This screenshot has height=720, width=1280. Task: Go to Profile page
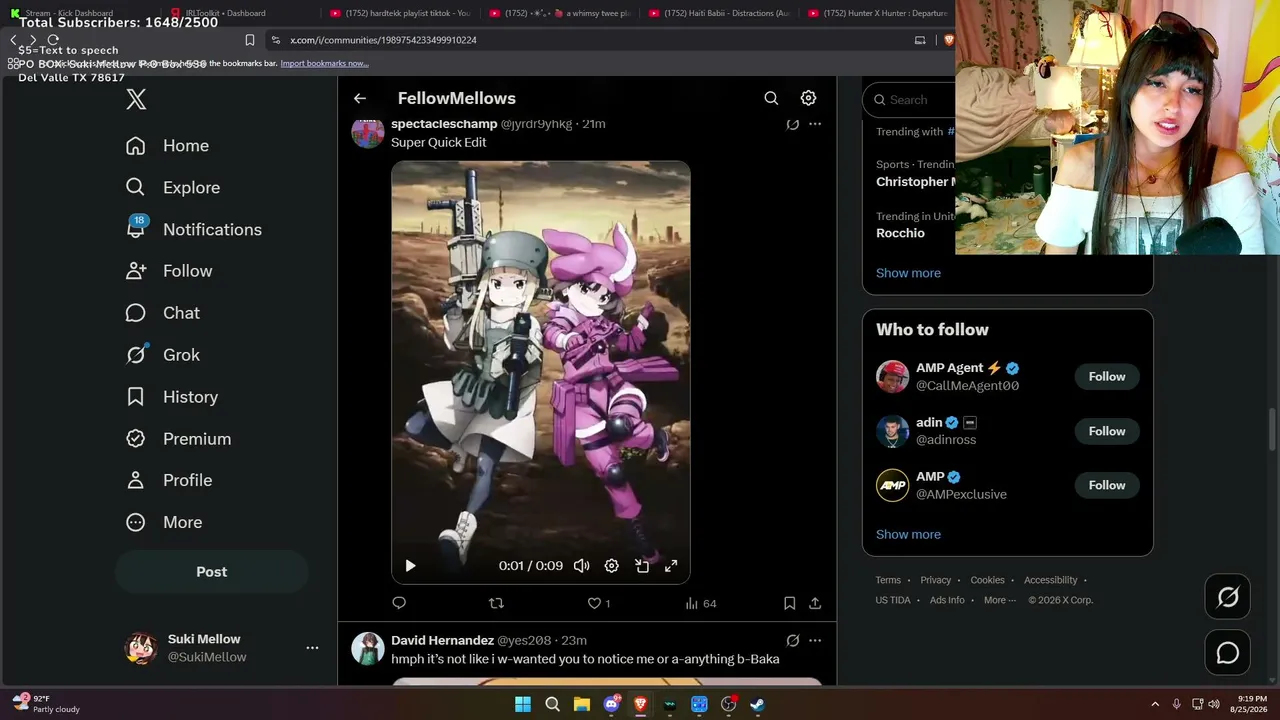coord(169,480)
